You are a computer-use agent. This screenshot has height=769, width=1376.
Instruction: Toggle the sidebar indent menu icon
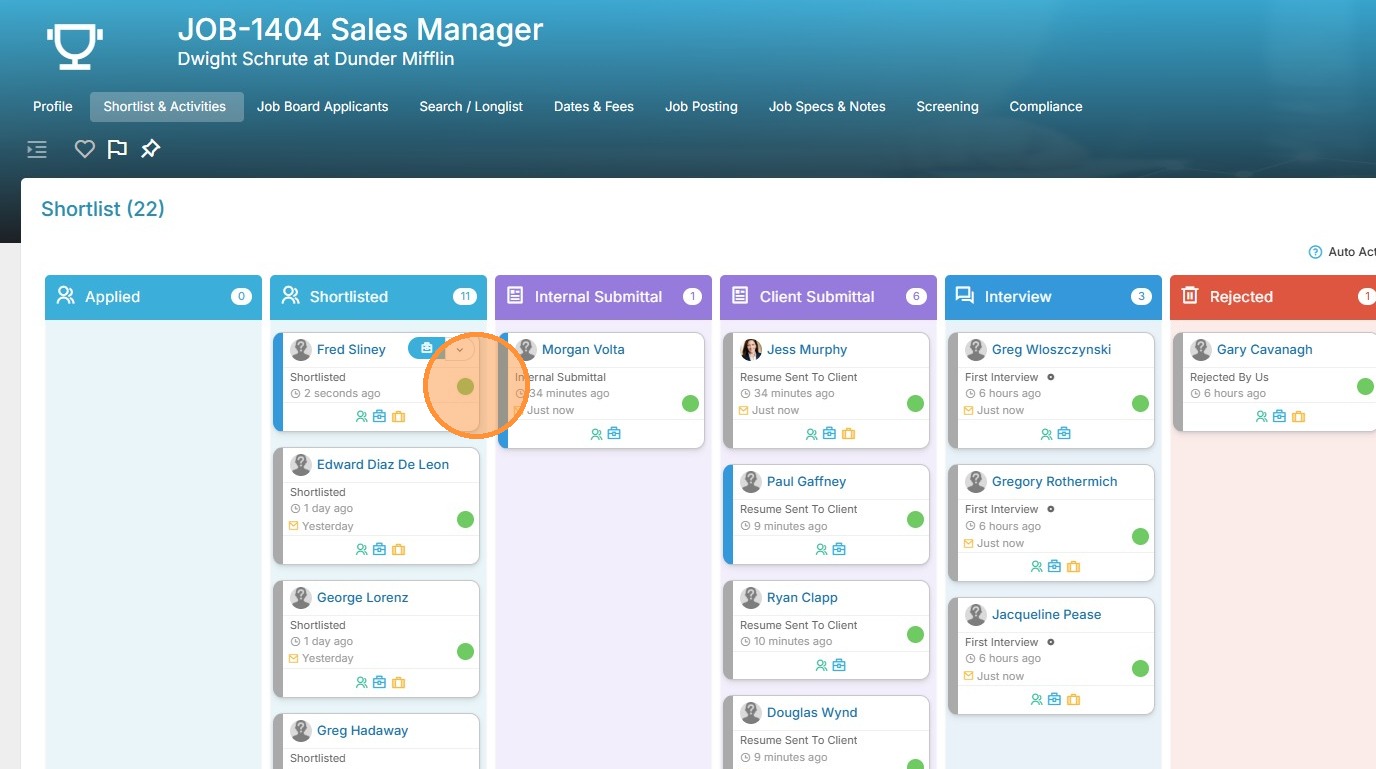[x=37, y=150]
